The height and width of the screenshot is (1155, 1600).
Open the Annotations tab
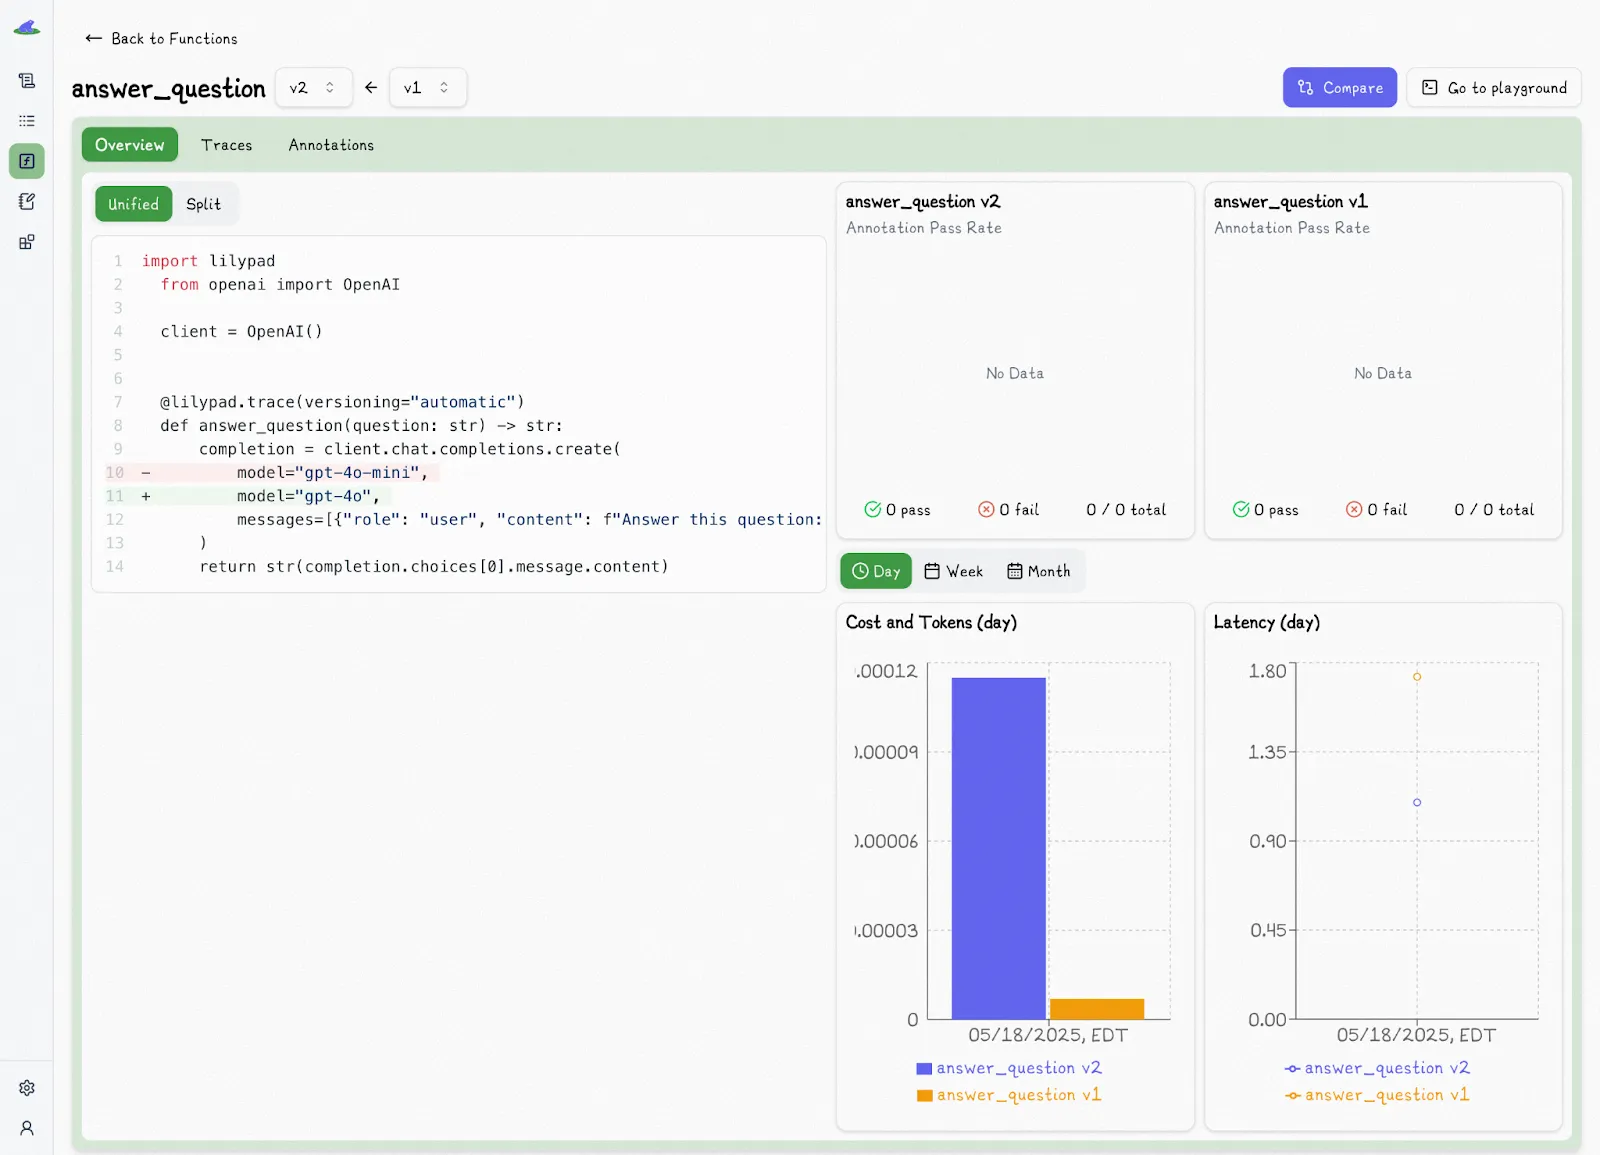coord(331,145)
